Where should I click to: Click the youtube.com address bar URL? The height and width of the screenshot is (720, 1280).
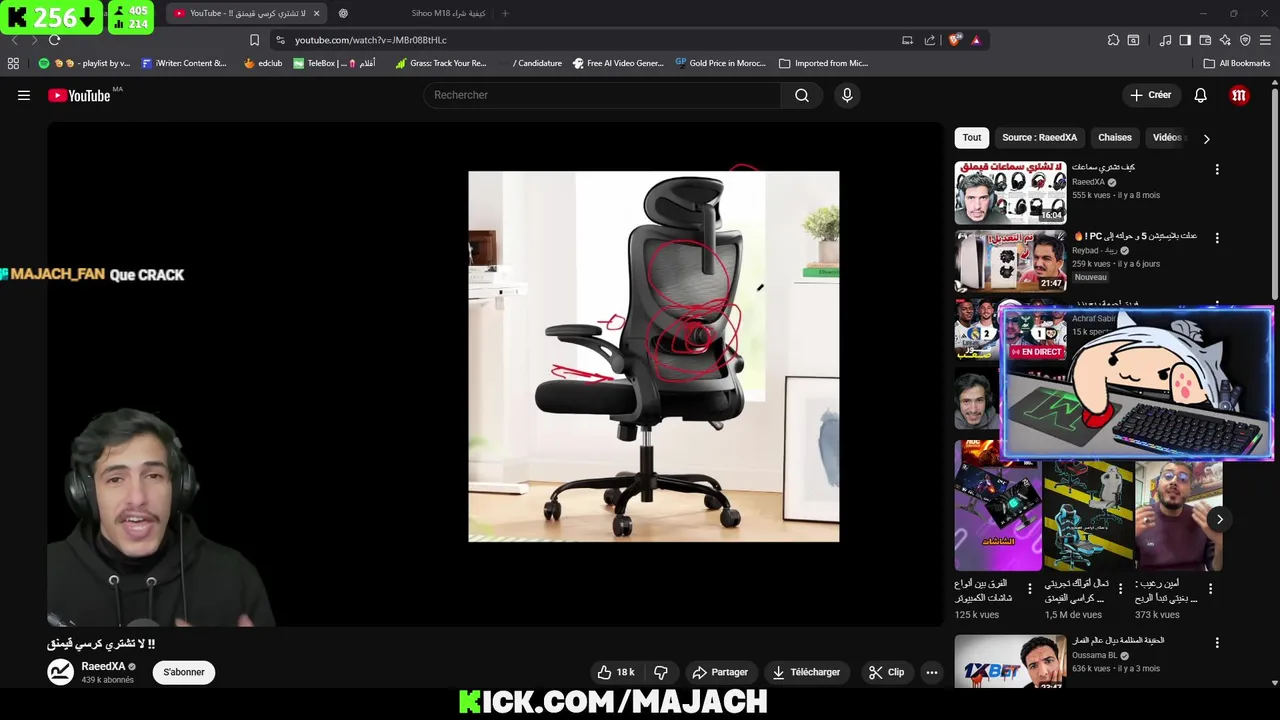click(370, 40)
